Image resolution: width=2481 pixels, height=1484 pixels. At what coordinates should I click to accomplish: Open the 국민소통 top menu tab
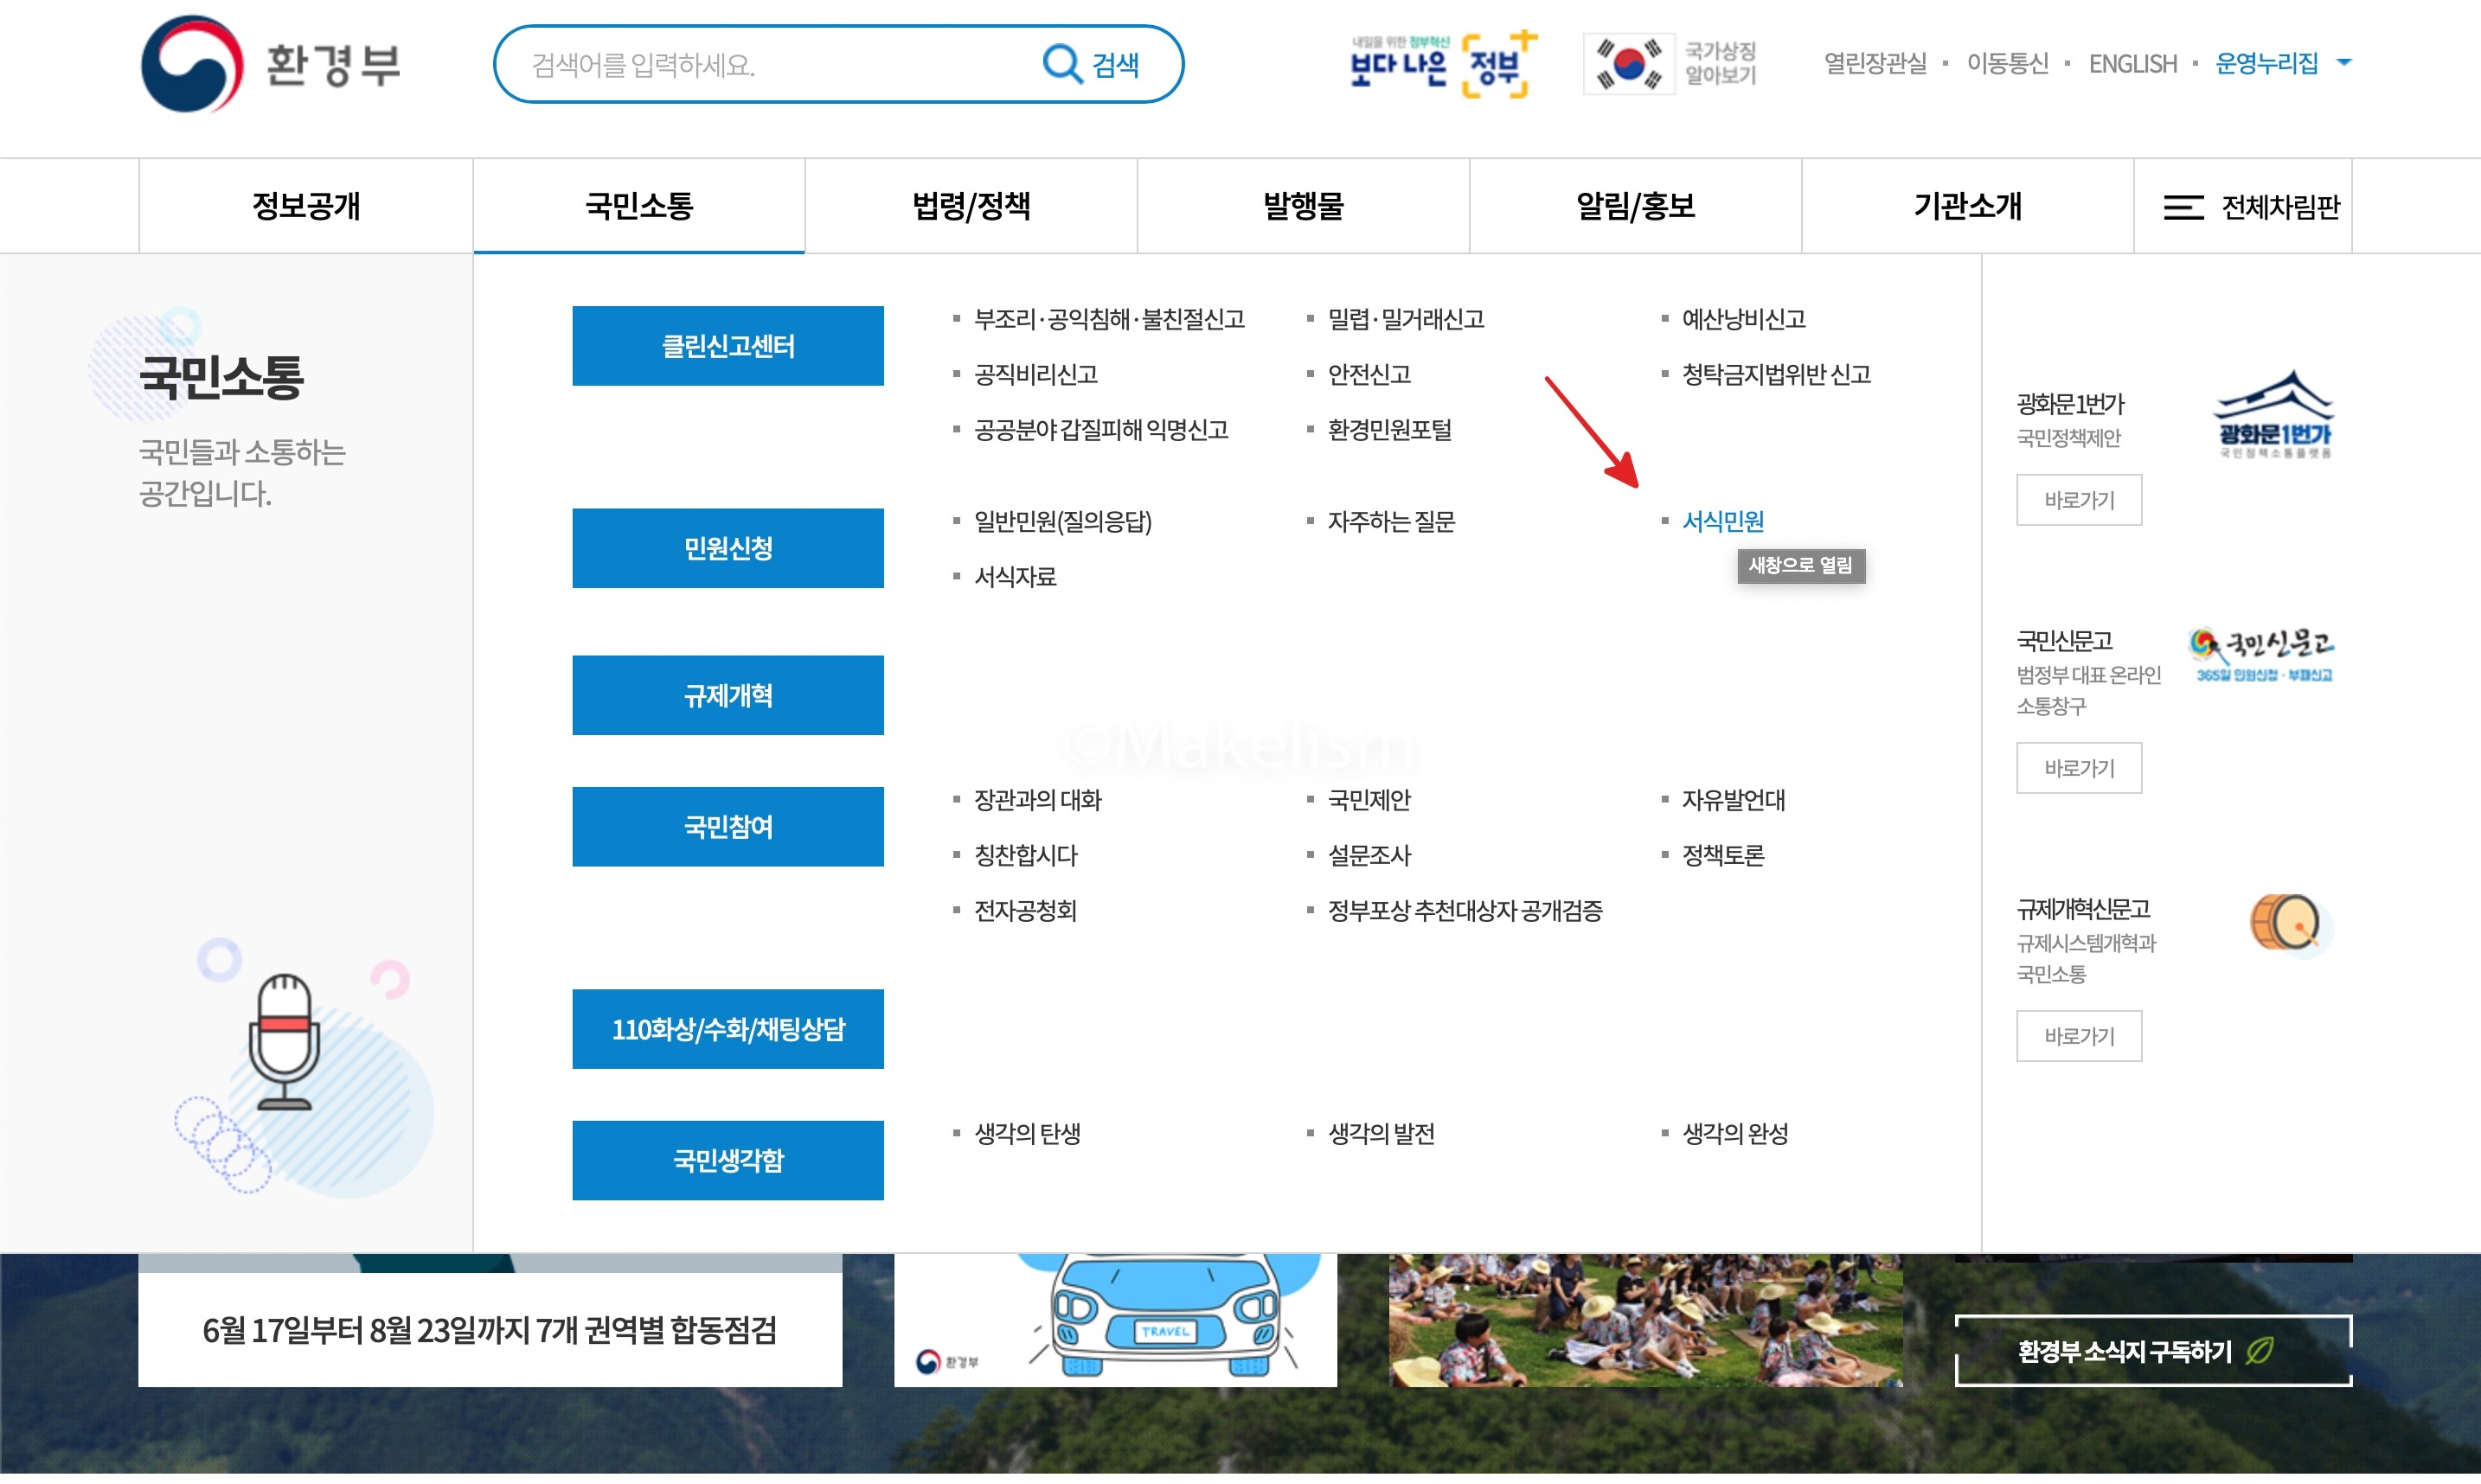click(x=638, y=207)
